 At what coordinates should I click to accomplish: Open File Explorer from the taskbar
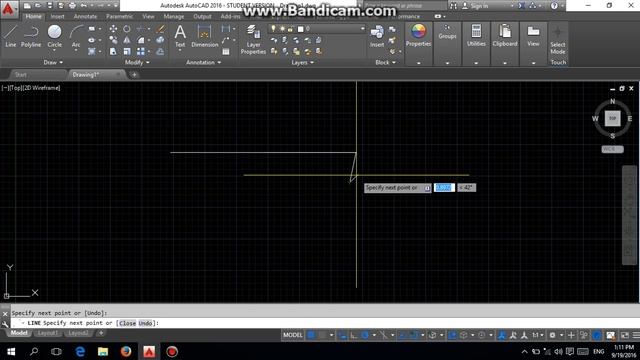(103, 351)
